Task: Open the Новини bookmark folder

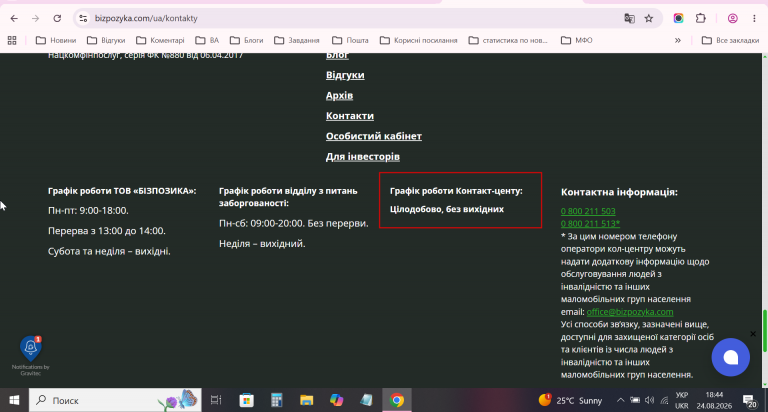Action: [x=56, y=40]
